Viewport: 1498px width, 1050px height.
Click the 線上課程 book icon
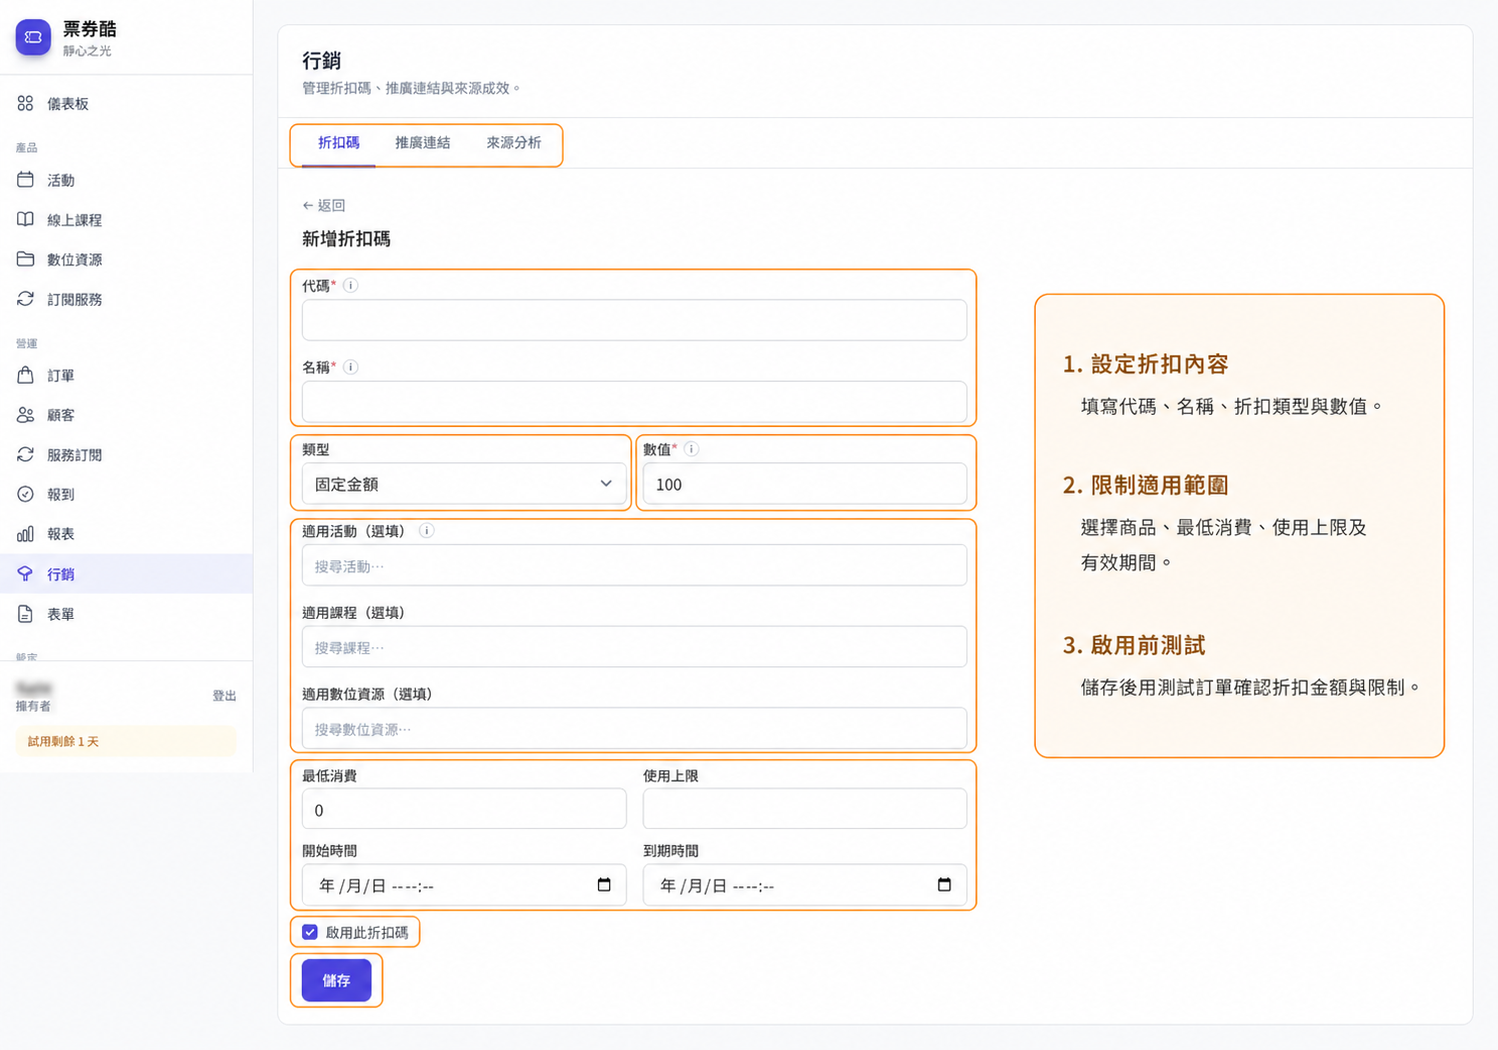(x=26, y=219)
